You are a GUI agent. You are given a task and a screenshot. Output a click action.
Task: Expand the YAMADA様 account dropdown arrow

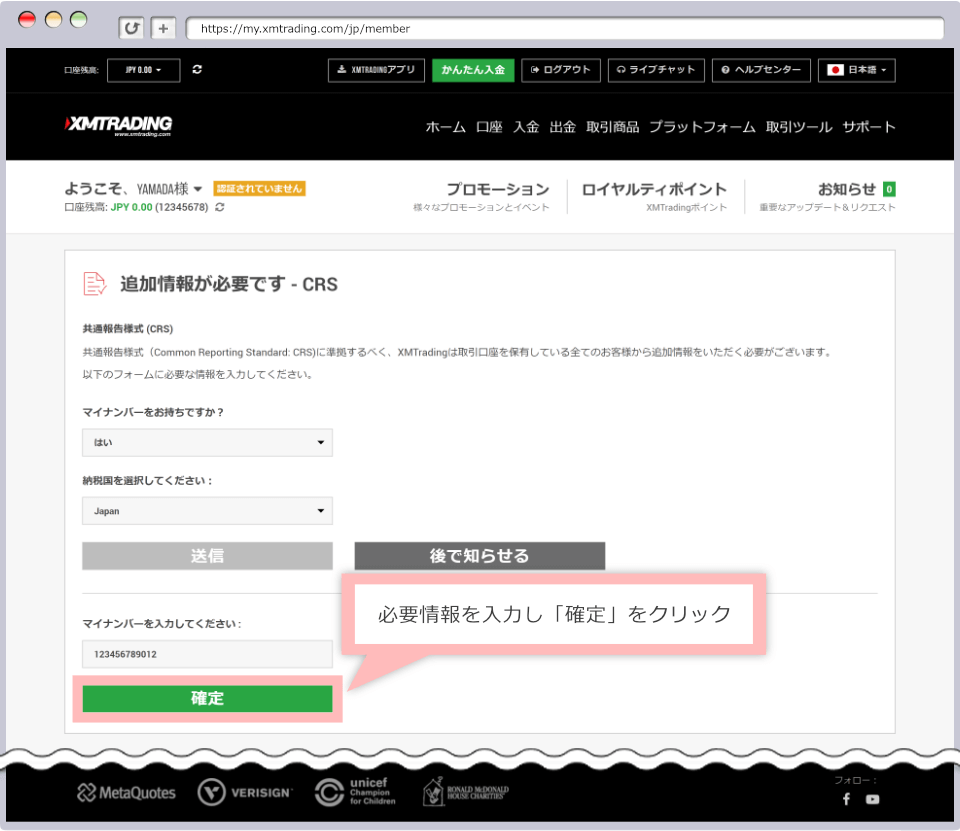point(198,189)
